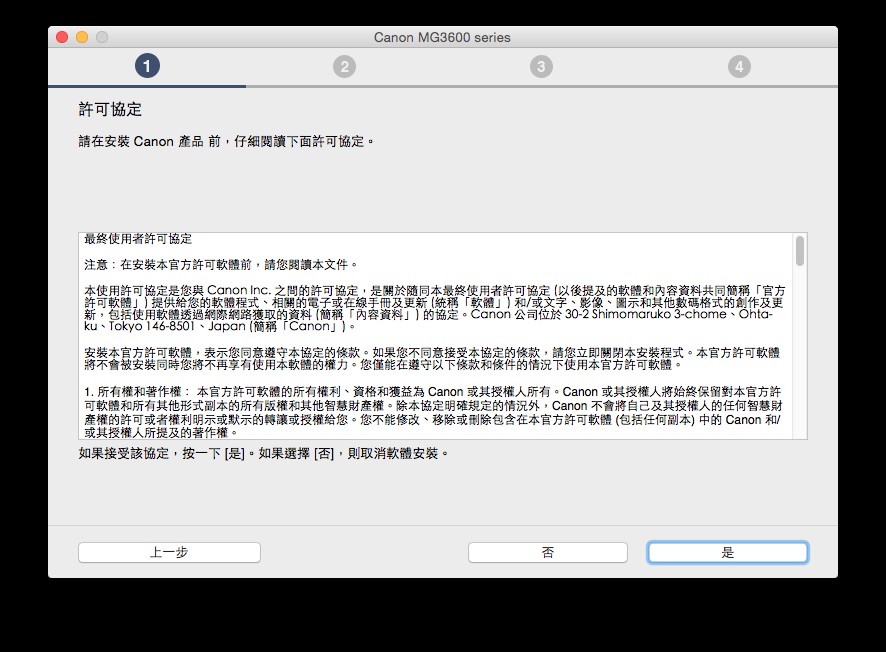Click the license agreement scrollbar thumb

[800, 251]
